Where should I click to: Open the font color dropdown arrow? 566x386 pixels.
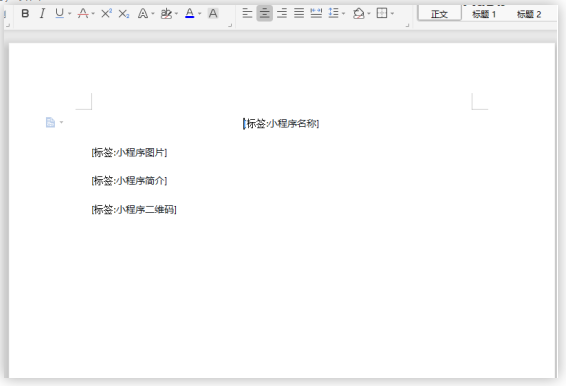point(199,14)
